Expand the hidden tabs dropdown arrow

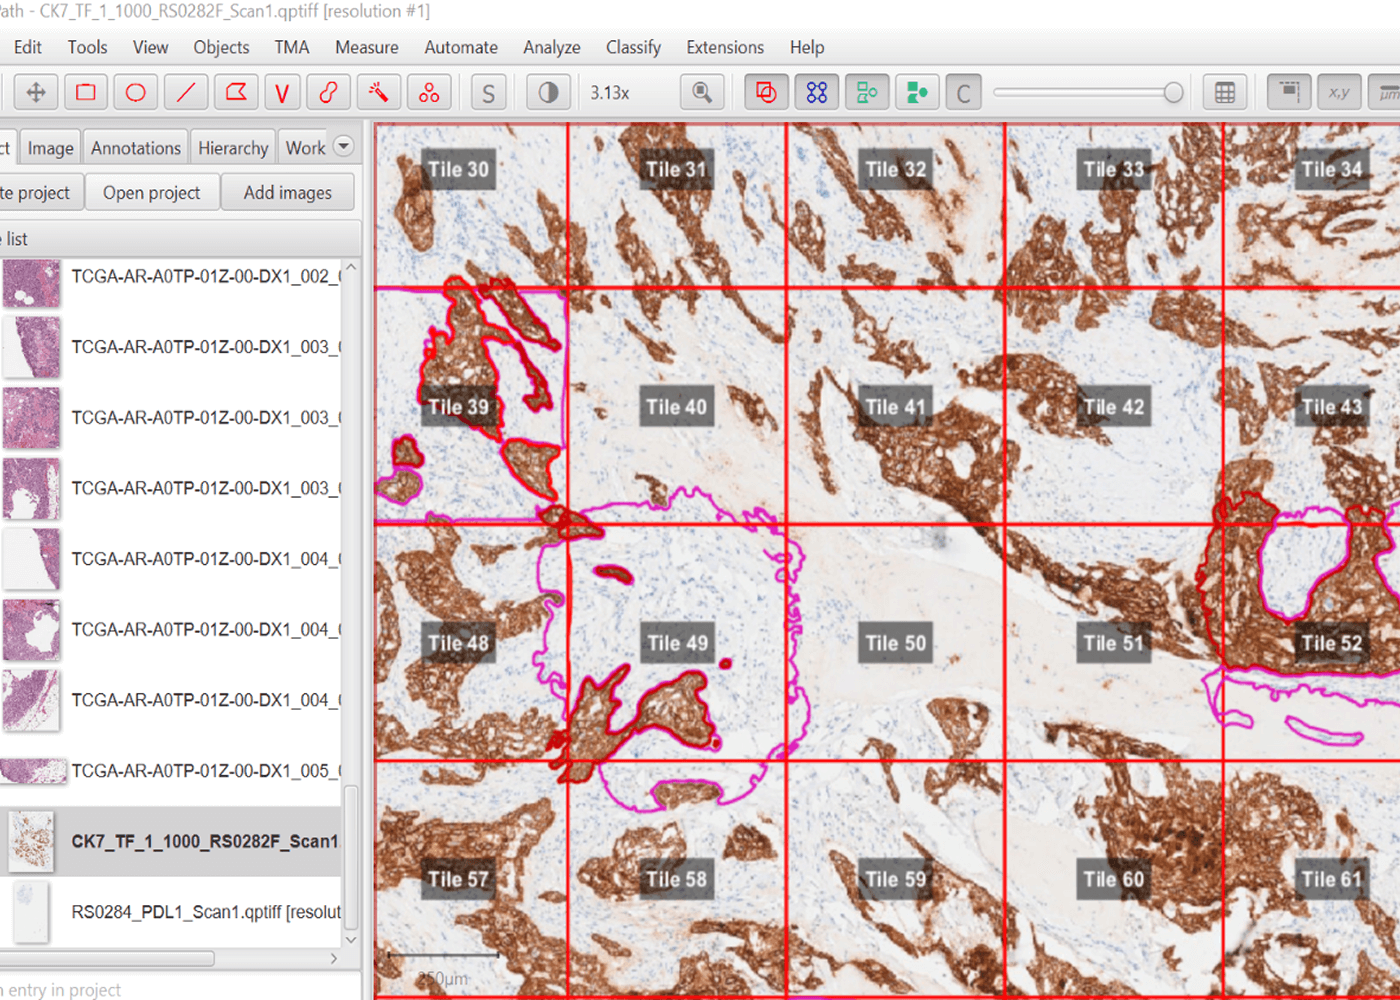pyautogui.click(x=343, y=146)
